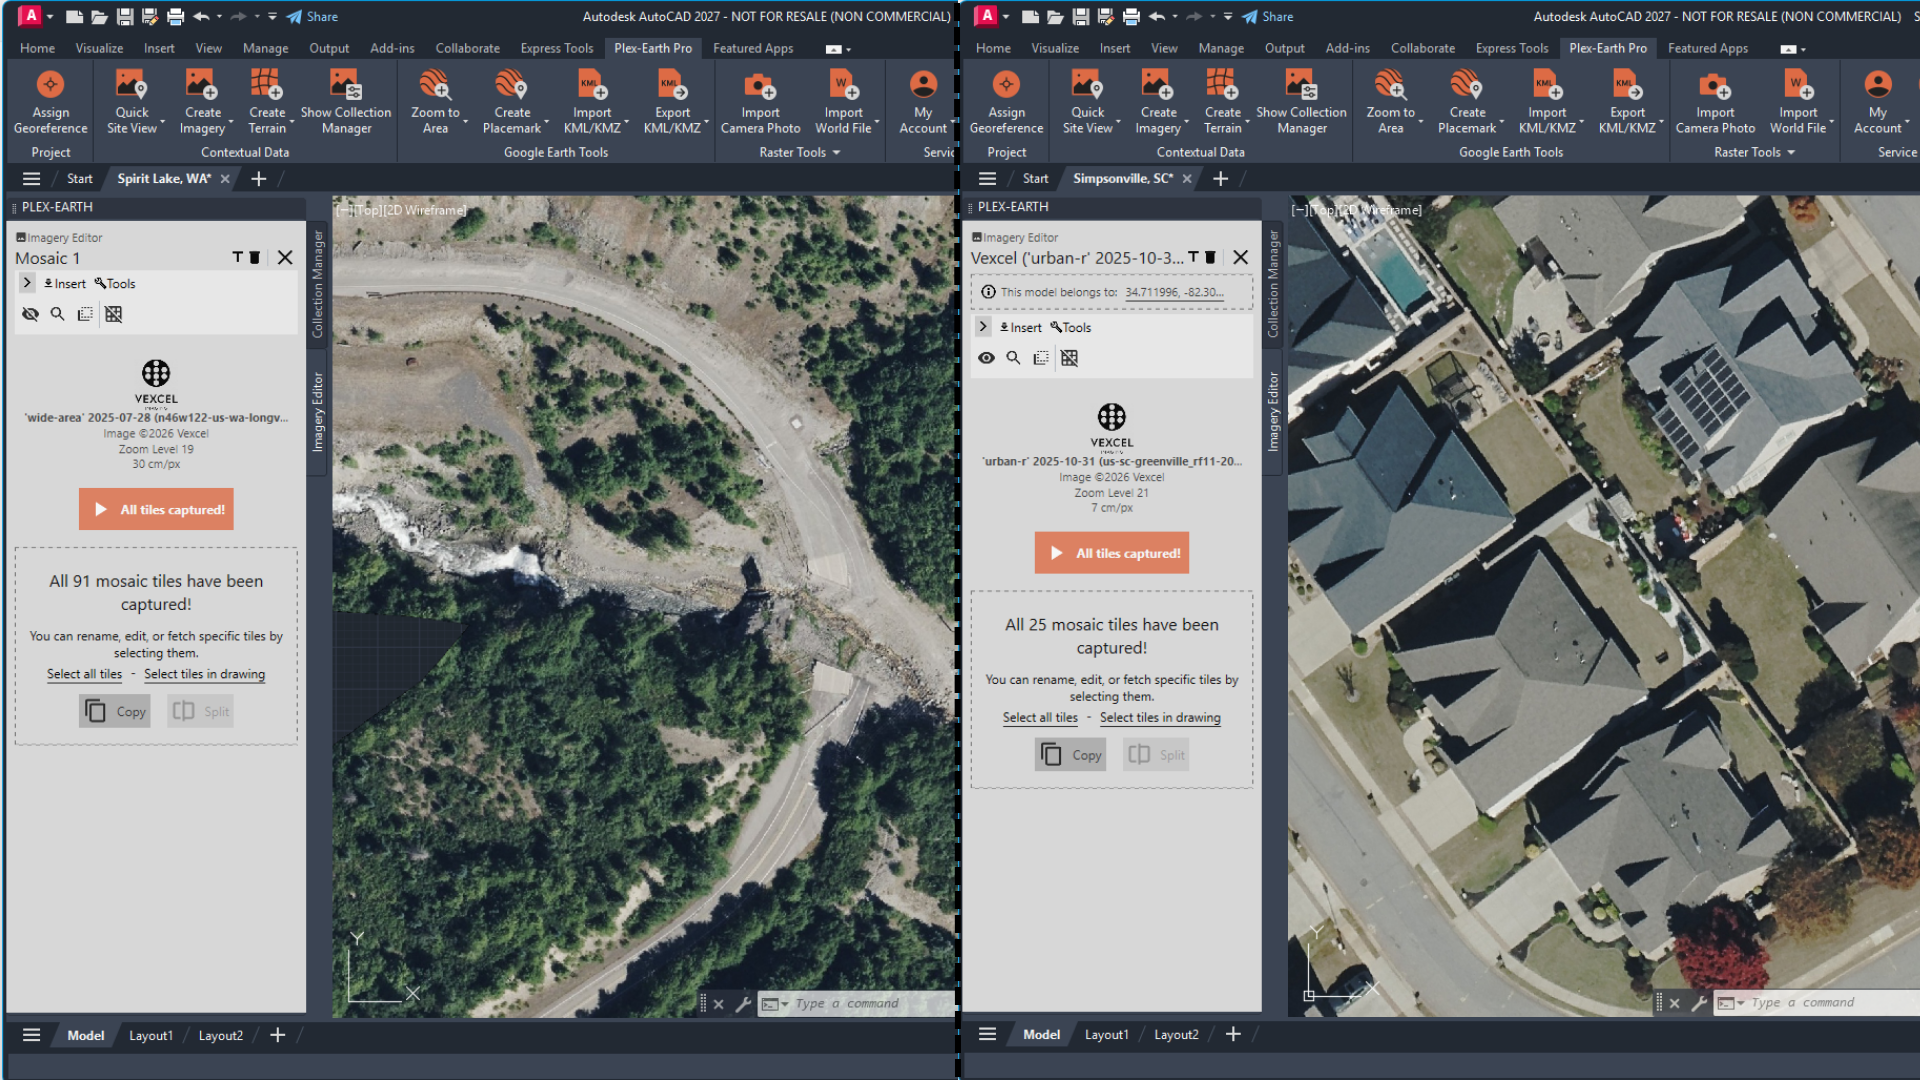Expand chevron next to Insert in Mosaic 1 panel

(27, 283)
